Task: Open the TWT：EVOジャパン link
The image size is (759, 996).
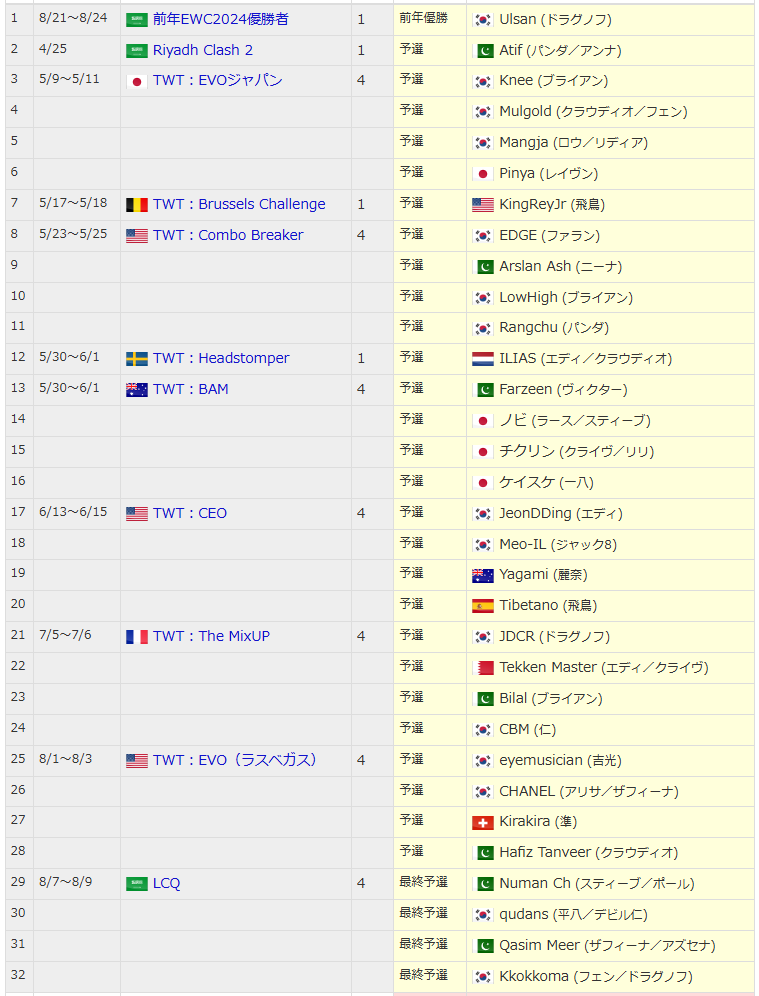Action: 218,81
